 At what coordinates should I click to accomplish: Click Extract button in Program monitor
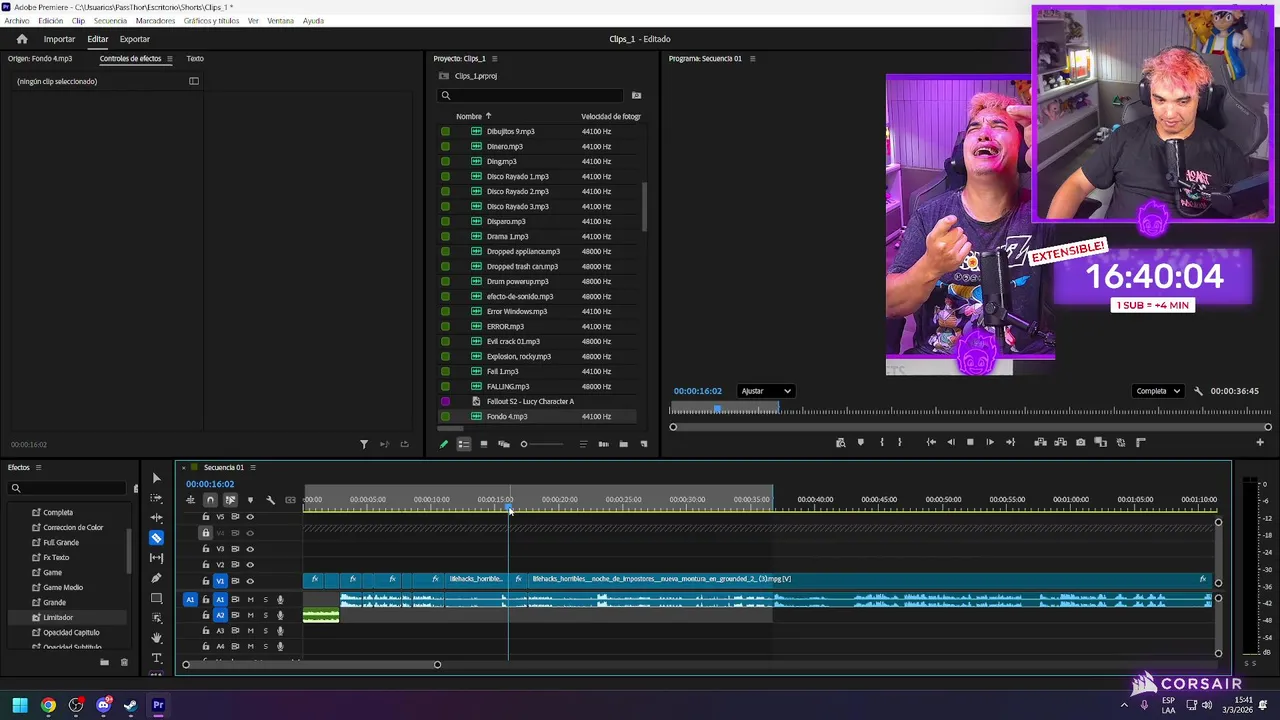(1060, 442)
